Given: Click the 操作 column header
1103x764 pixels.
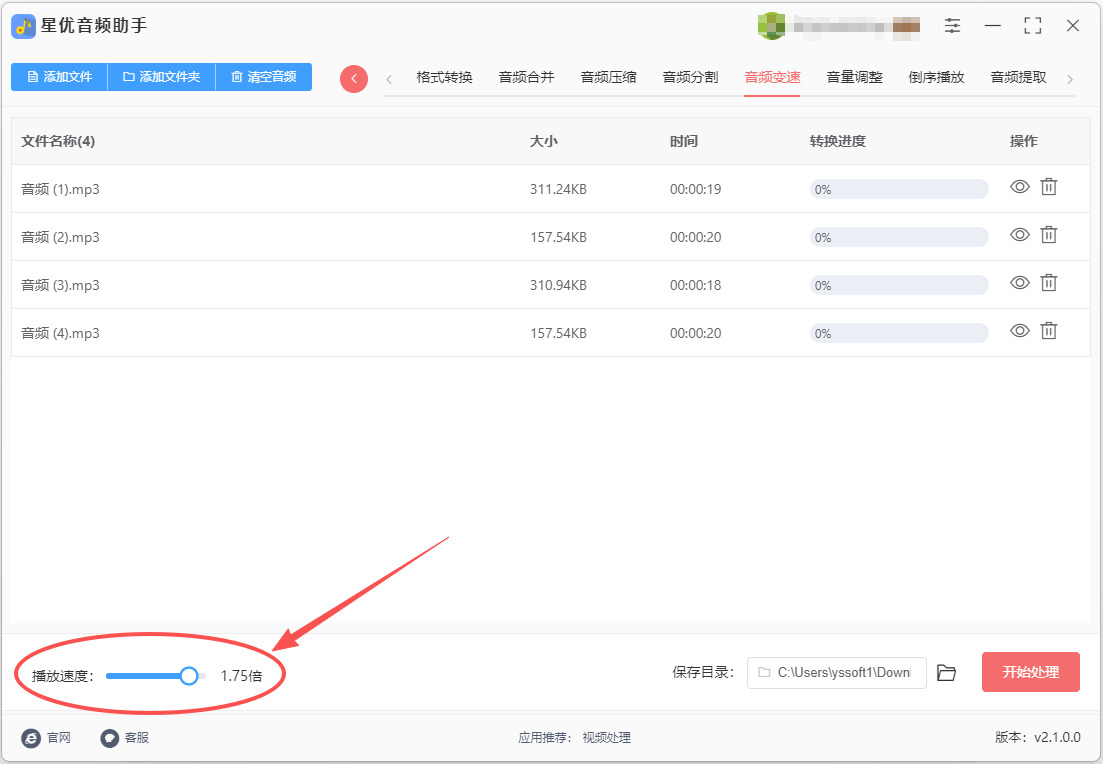Looking at the screenshot, I should (x=1024, y=141).
